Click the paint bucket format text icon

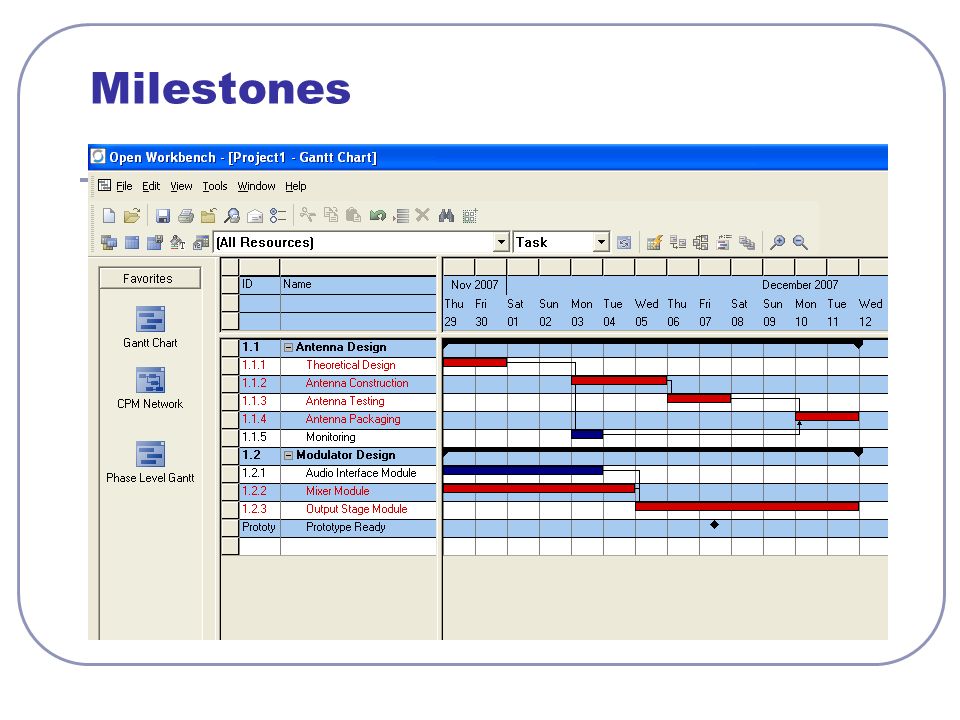[x=178, y=242]
